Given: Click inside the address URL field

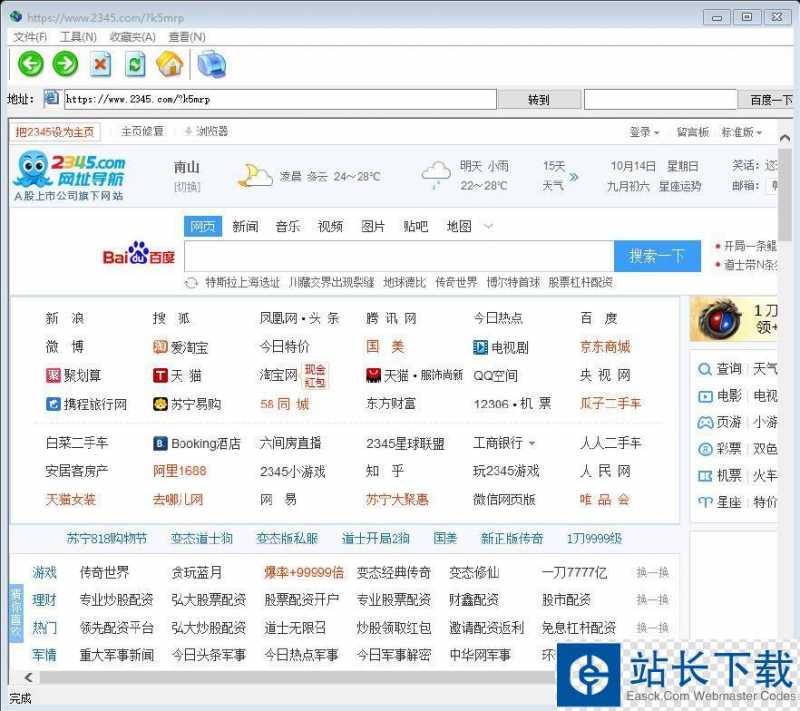Looking at the screenshot, I should click(x=280, y=99).
